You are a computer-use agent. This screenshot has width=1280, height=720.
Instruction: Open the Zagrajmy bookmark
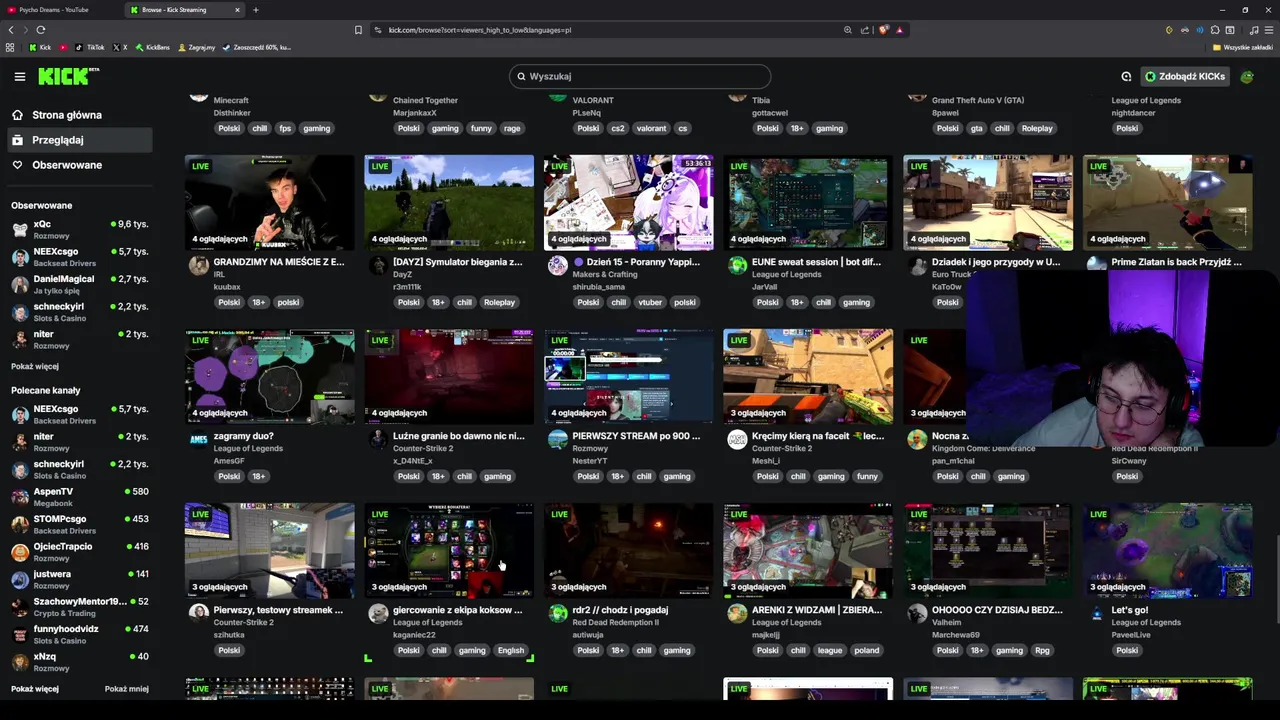pos(196,47)
